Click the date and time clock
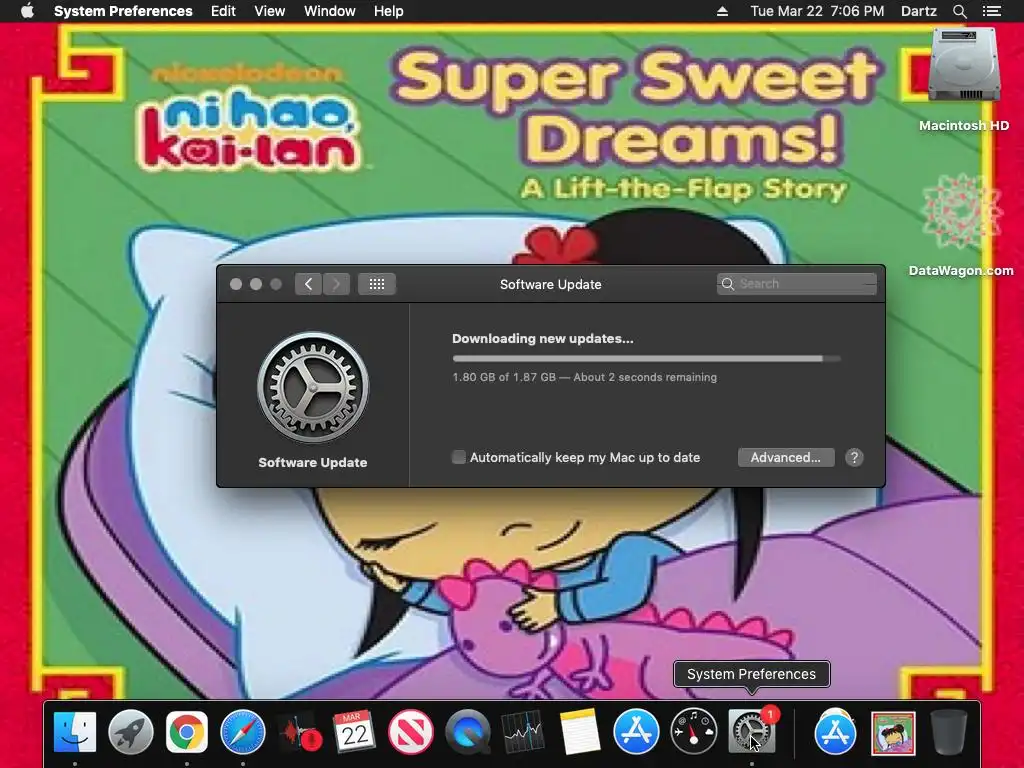1024x768 pixels. pos(817,11)
